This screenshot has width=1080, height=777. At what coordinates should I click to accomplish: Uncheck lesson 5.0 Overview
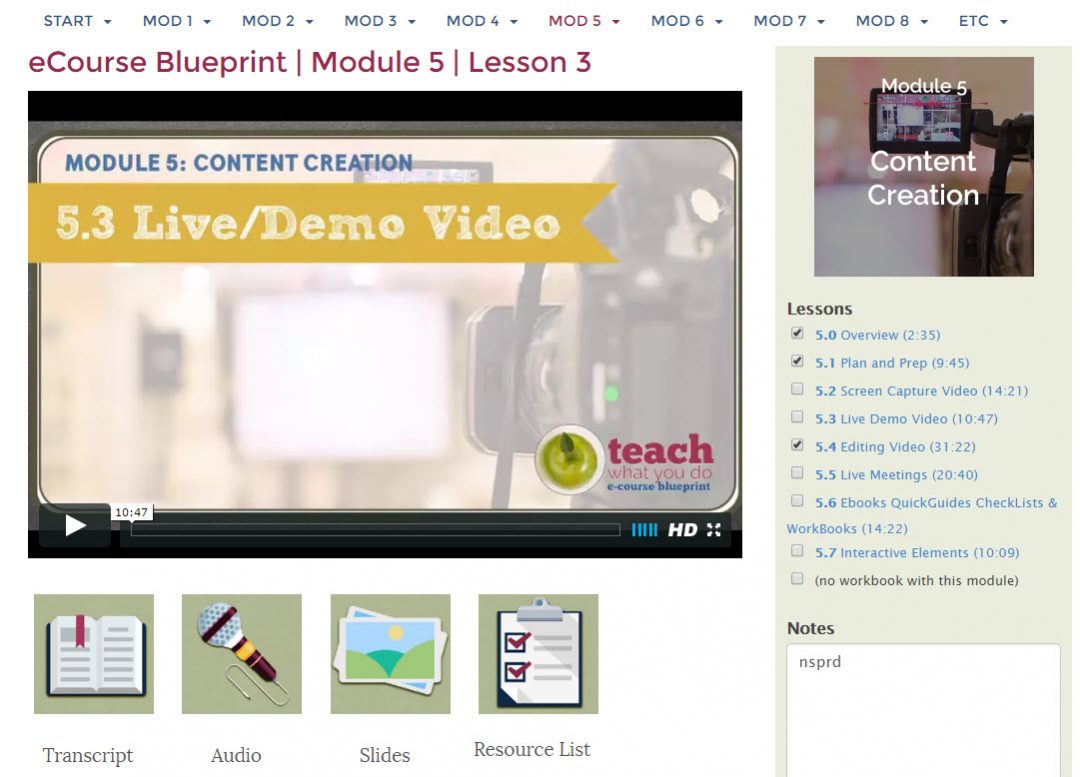[x=797, y=332]
